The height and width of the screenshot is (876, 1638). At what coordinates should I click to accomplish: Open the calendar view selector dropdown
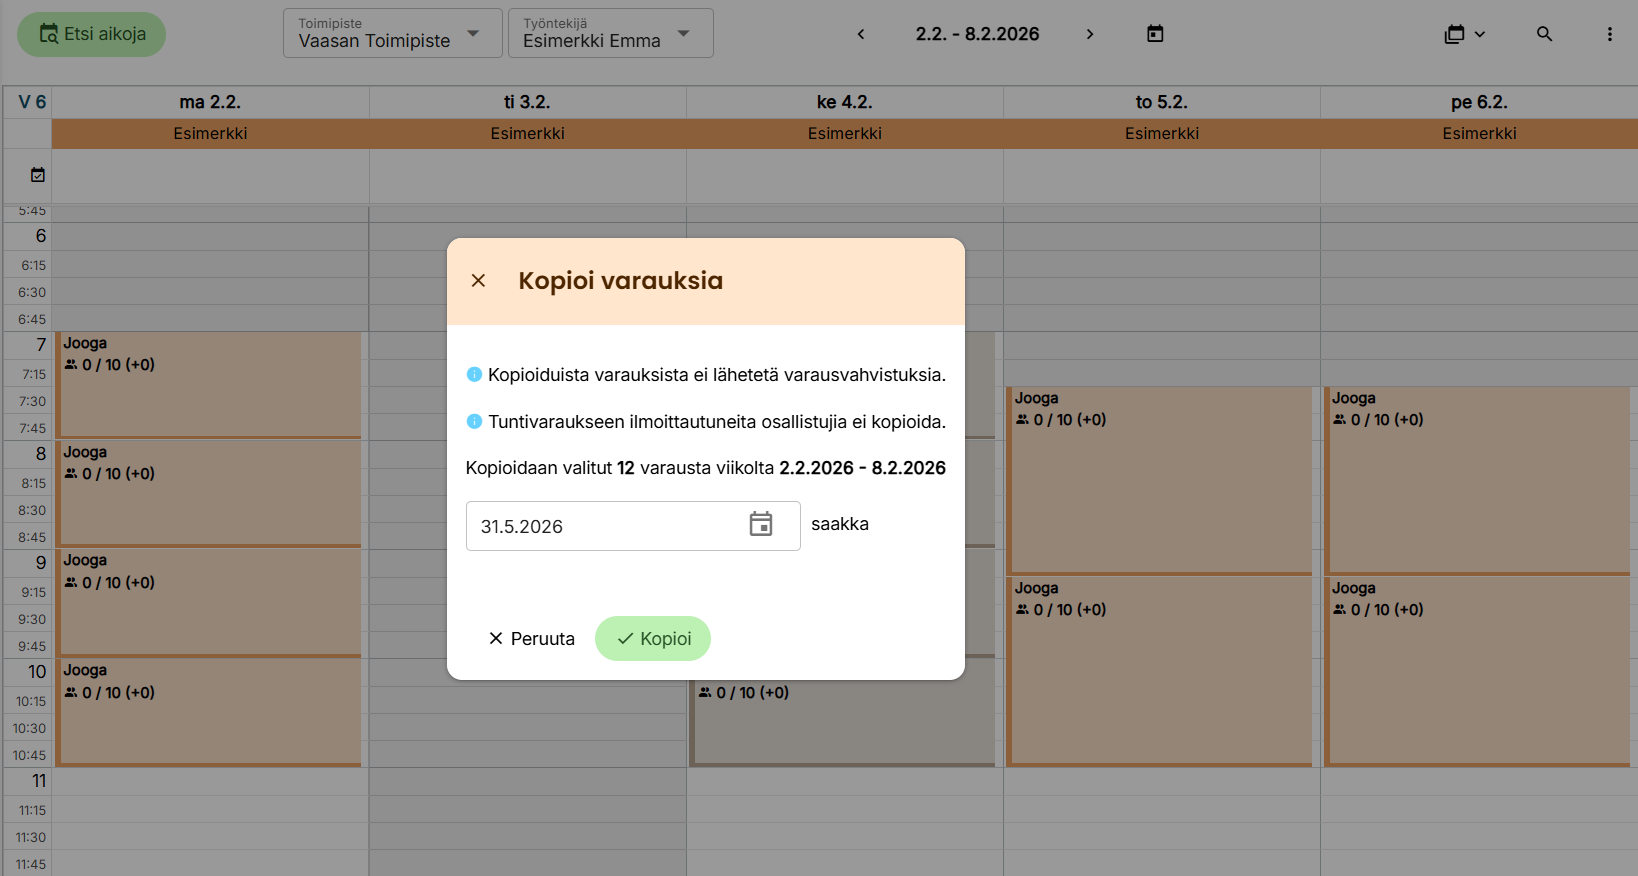click(x=1464, y=34)
